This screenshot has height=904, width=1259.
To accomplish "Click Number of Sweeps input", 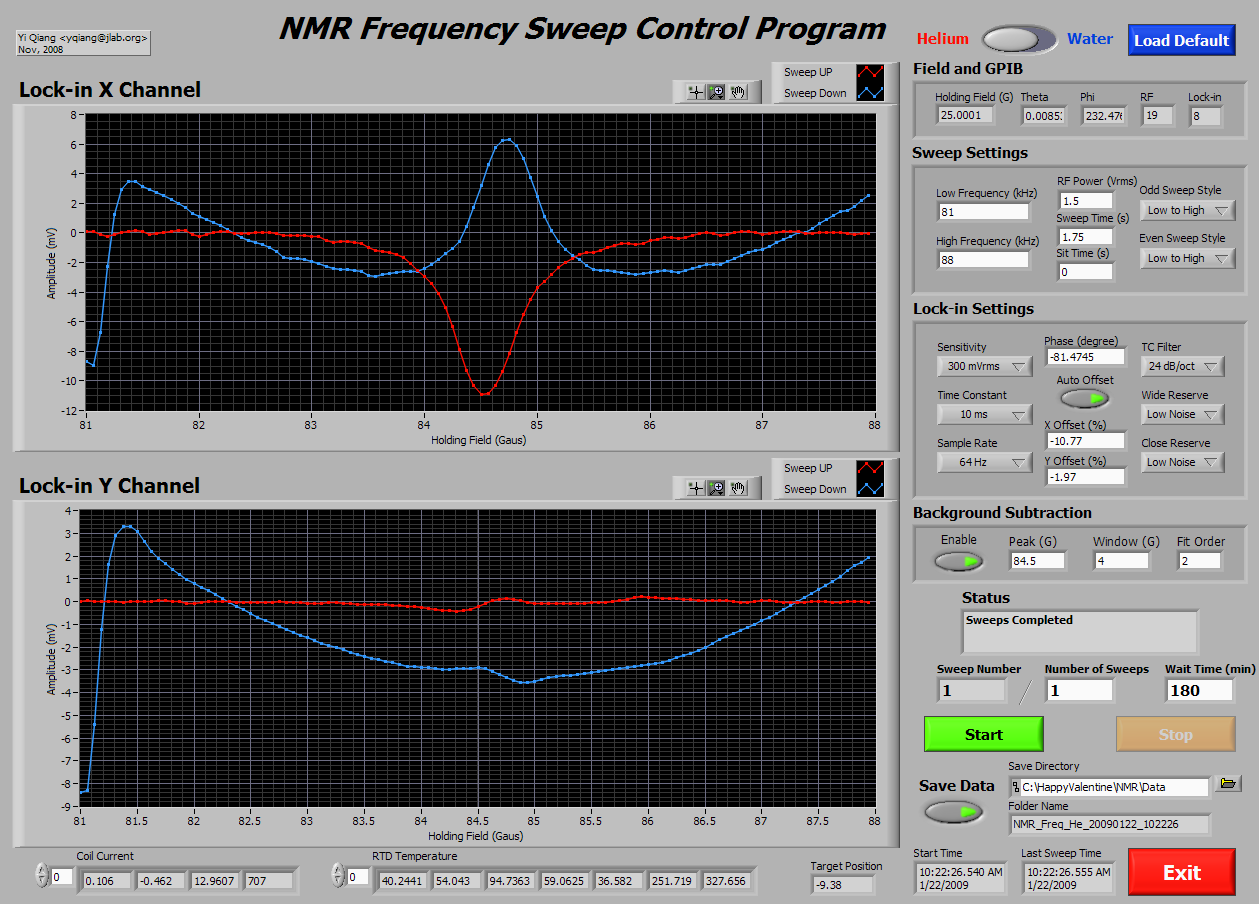I will [x=1079, y=690].
